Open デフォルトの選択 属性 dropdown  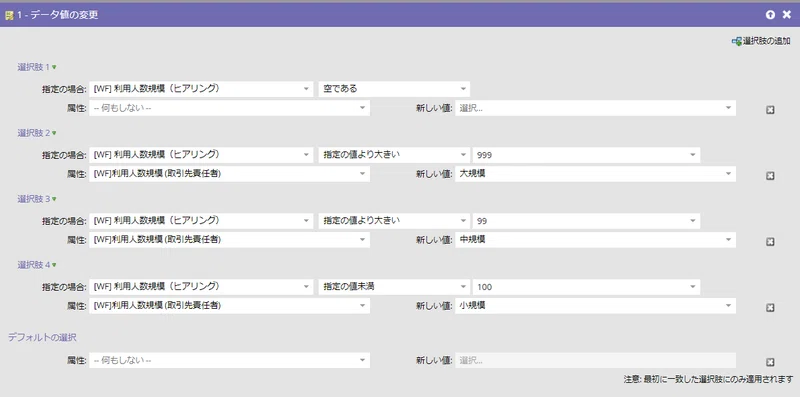tap(229, 360)
